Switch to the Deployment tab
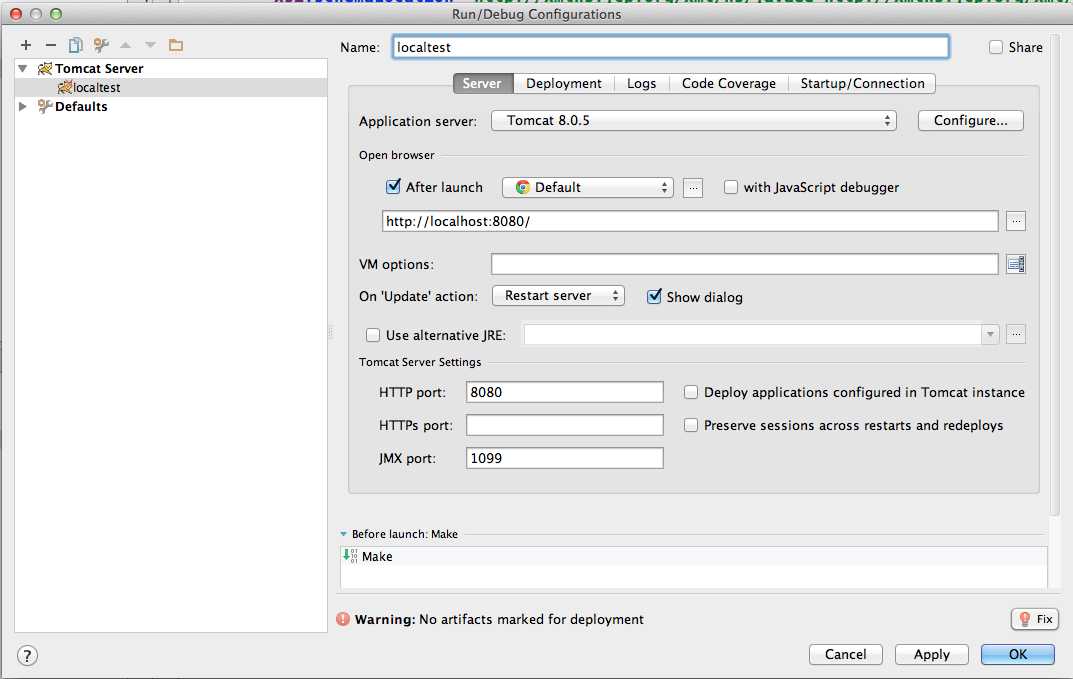The width and height of the screenshot is (1073, 679). (x=564, y=84)
